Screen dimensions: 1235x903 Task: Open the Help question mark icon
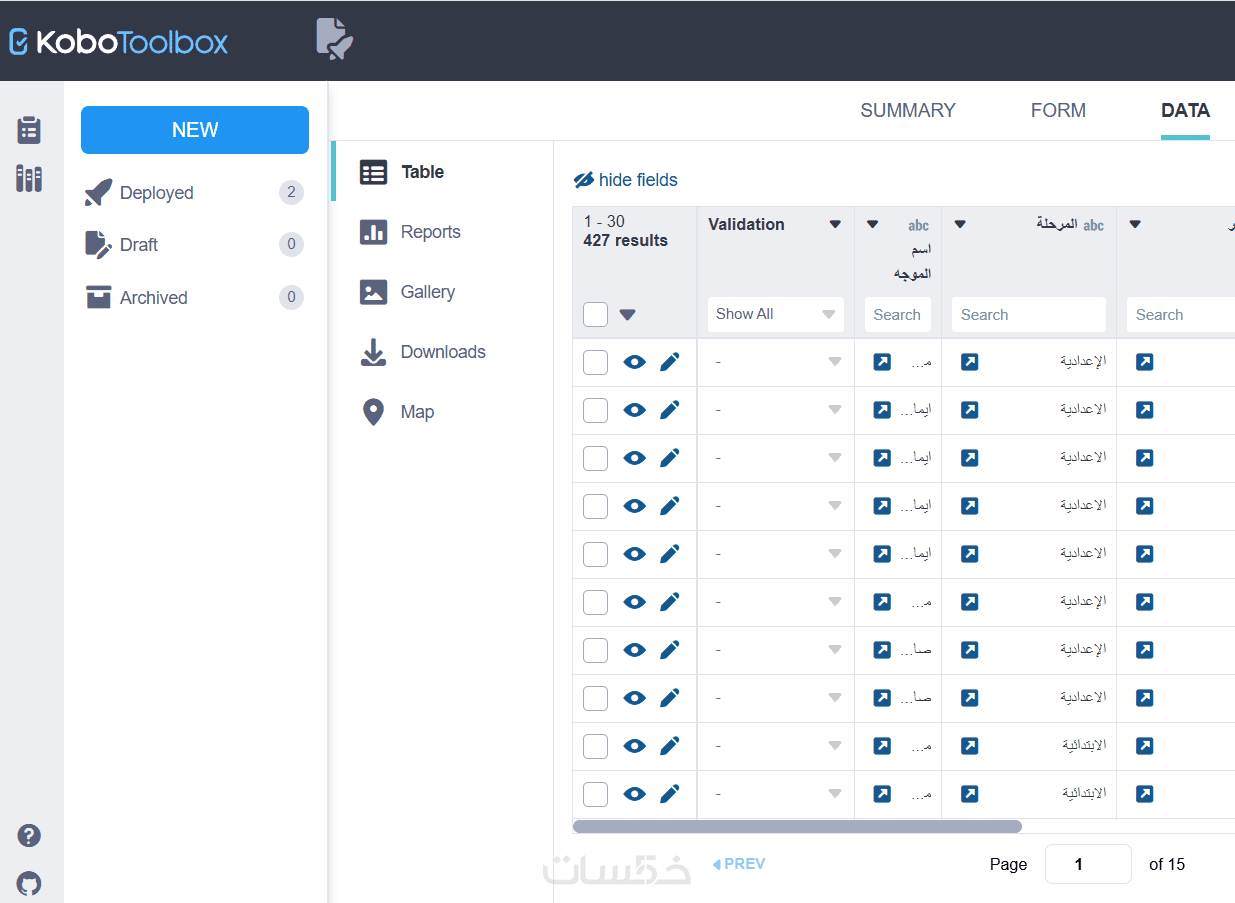29,835
